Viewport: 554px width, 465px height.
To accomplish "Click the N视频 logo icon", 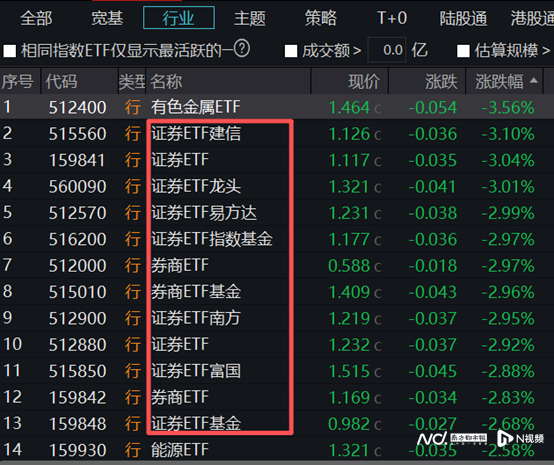I will pos(520,438).
